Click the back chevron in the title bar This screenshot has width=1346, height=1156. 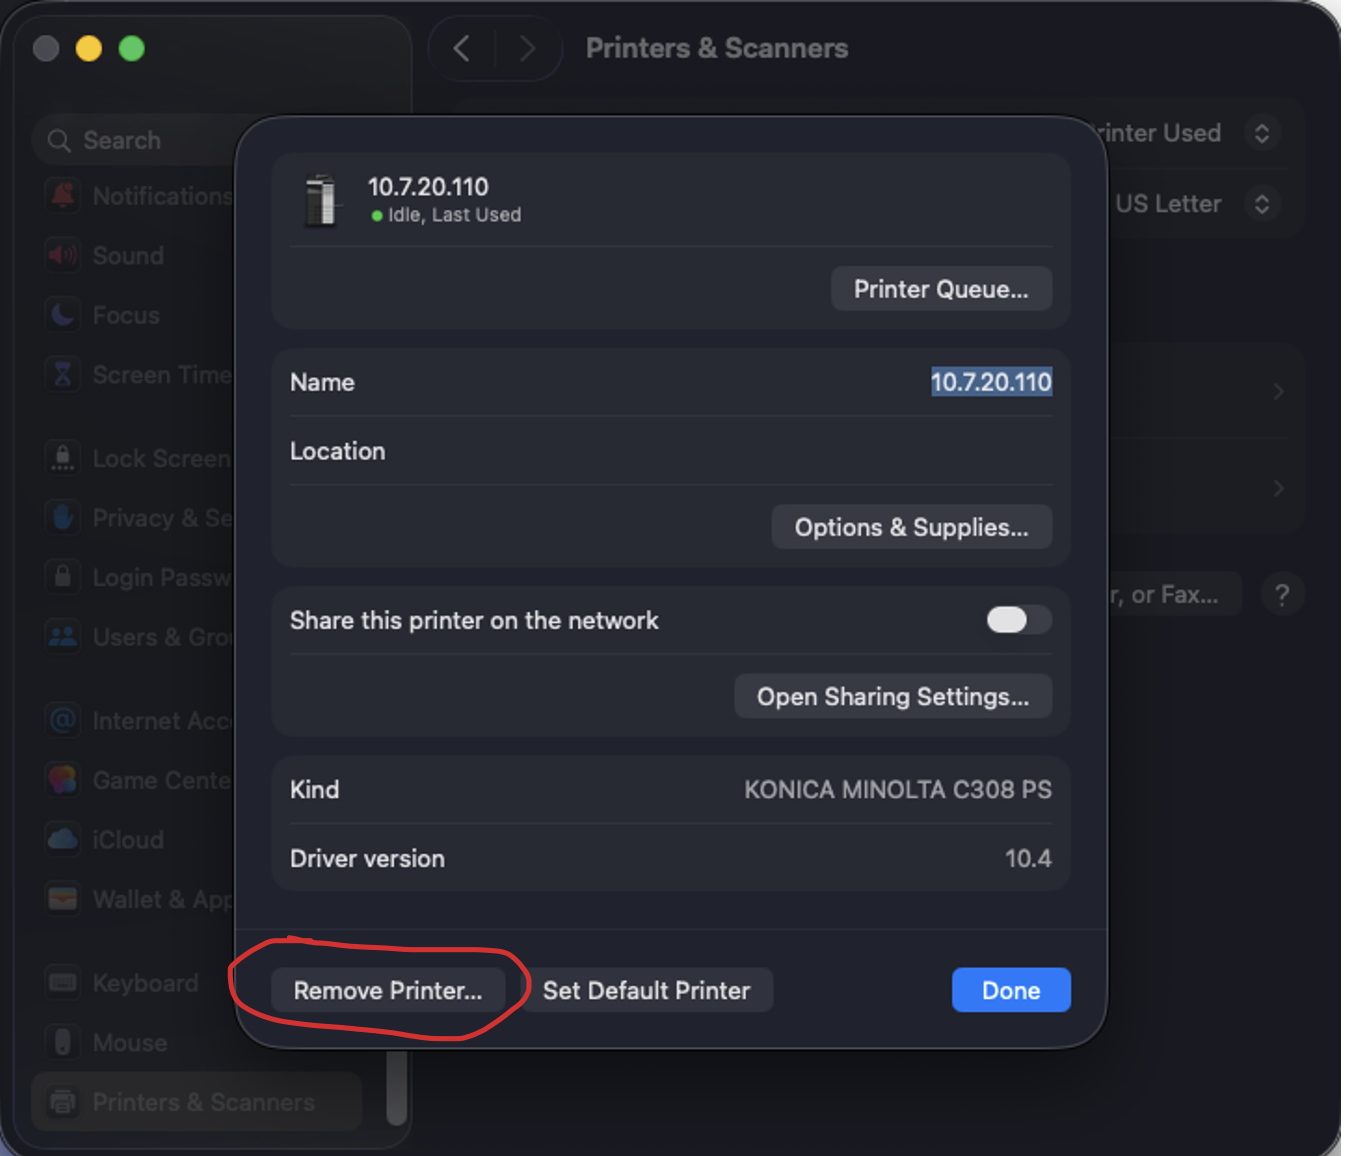(x=461, y=48)
